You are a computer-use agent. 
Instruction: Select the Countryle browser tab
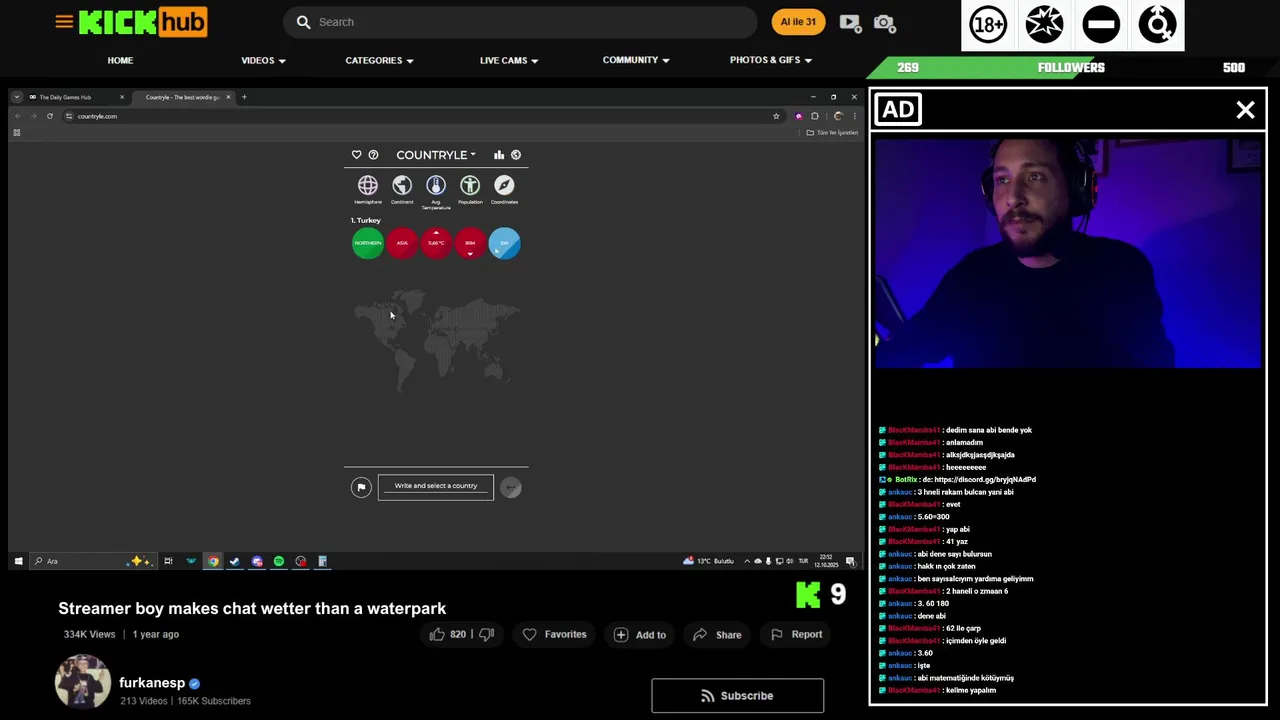[x=183, y=97]
